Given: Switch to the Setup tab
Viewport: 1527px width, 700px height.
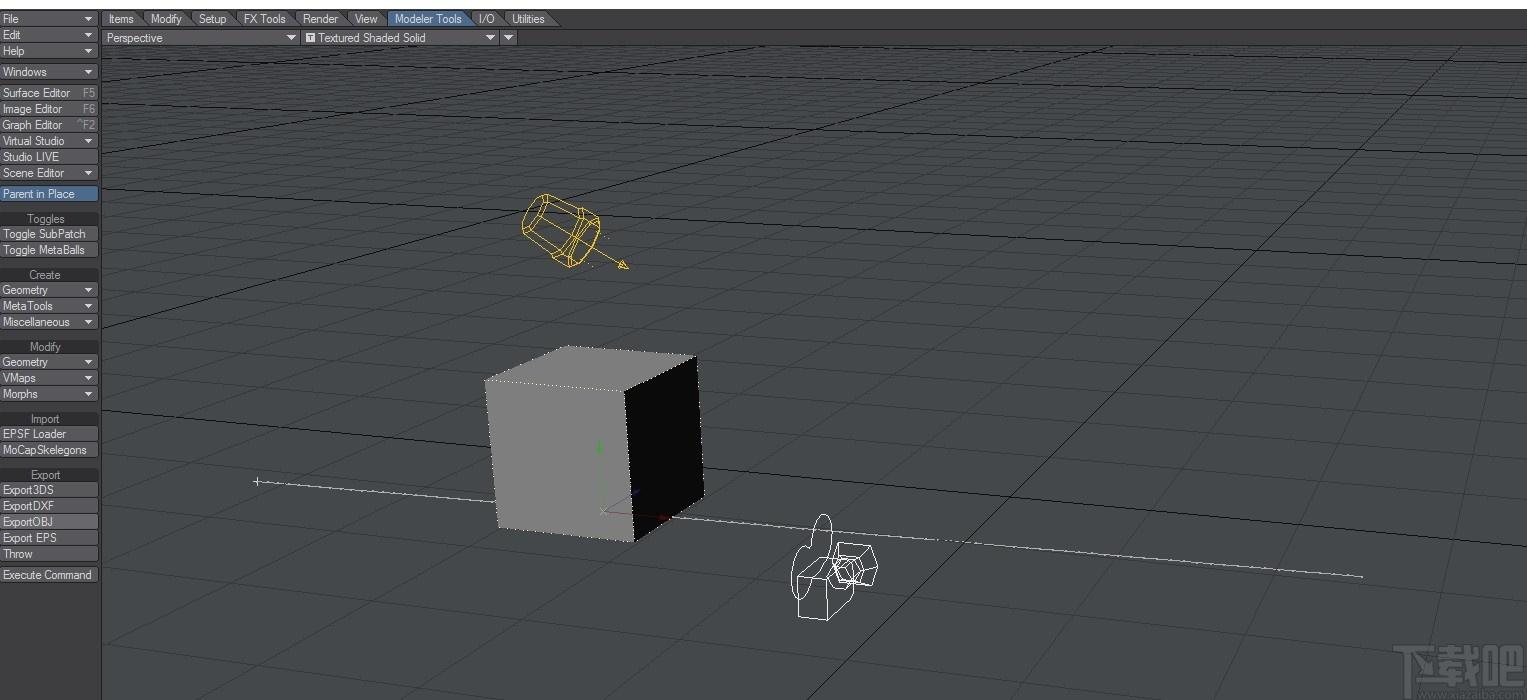Looking at the screenshot, I should [x=212, y=18].
